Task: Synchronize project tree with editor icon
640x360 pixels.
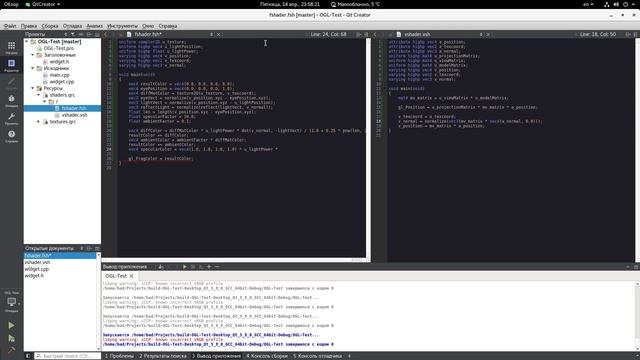Action: 81,34
